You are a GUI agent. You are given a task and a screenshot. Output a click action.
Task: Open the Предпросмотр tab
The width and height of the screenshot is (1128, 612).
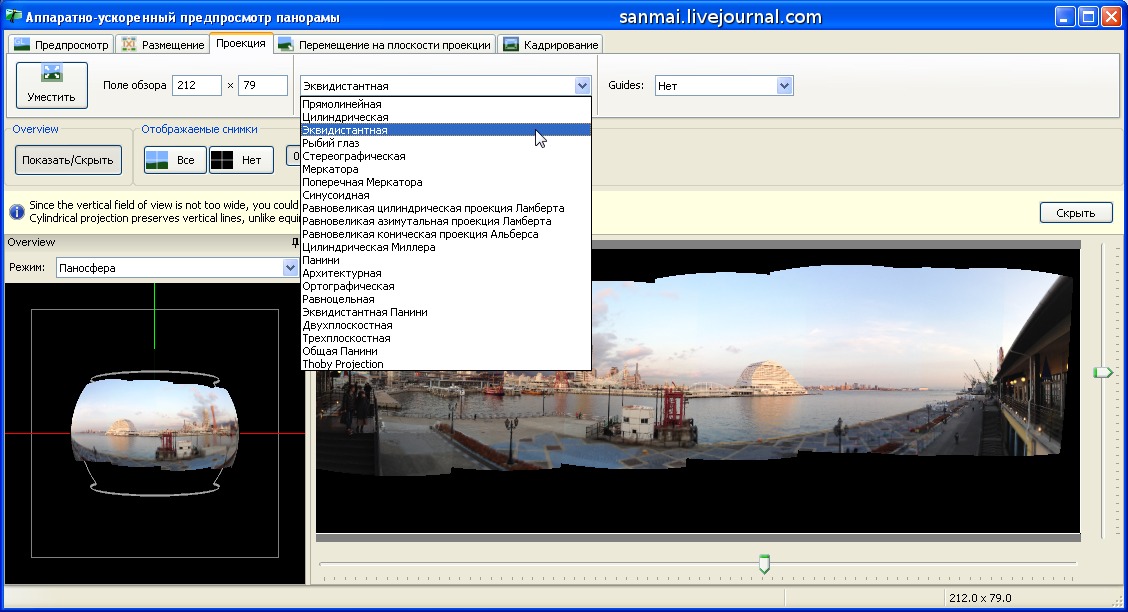60,44
